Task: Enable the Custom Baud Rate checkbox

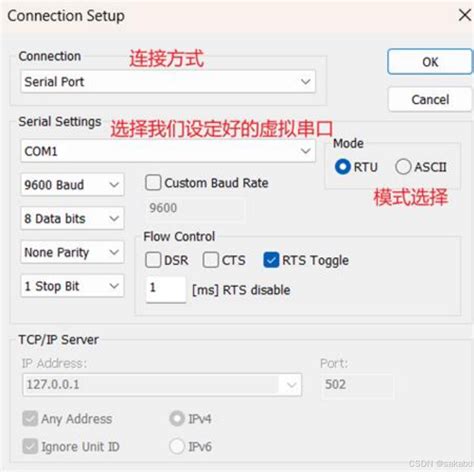Action: tap(153, 183)
